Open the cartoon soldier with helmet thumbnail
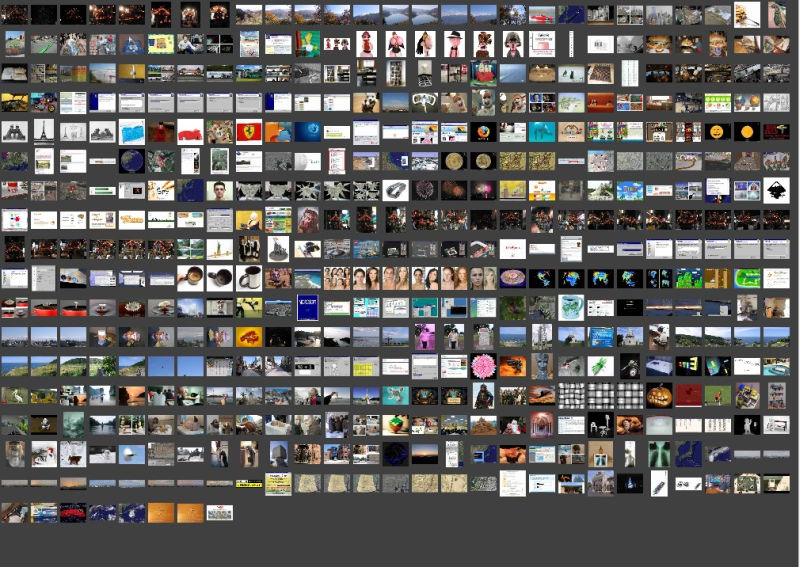The height and width of the screenshot is (567, 800). point(512,44)
